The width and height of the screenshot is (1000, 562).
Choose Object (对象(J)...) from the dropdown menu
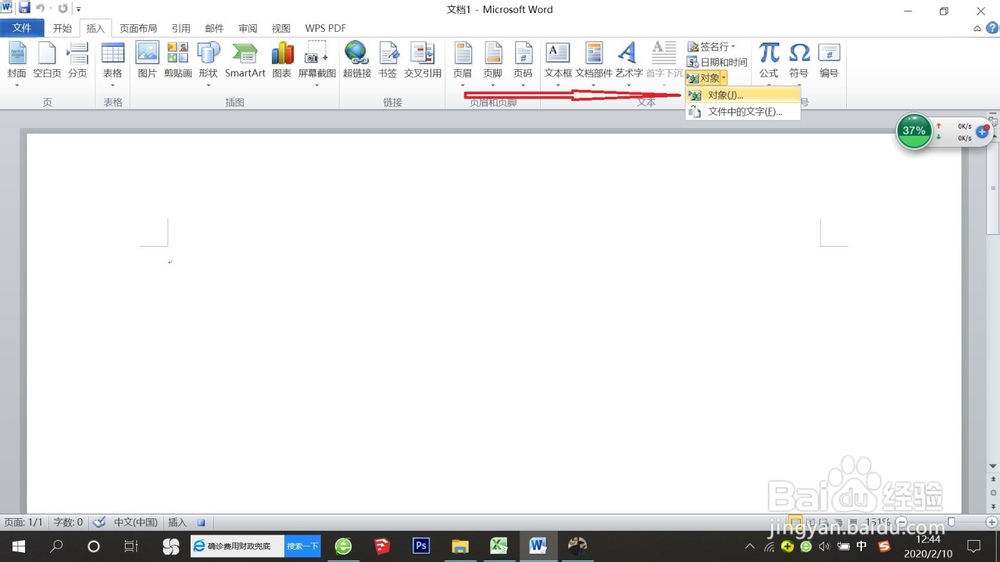[743, 95]
